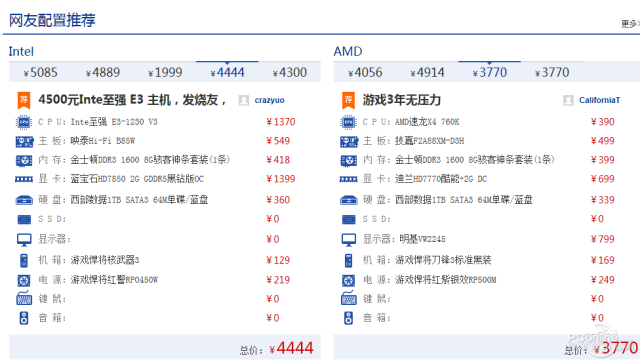Click the keyboard icon in the AMD list
640x364 pixels.
[349, 298]
